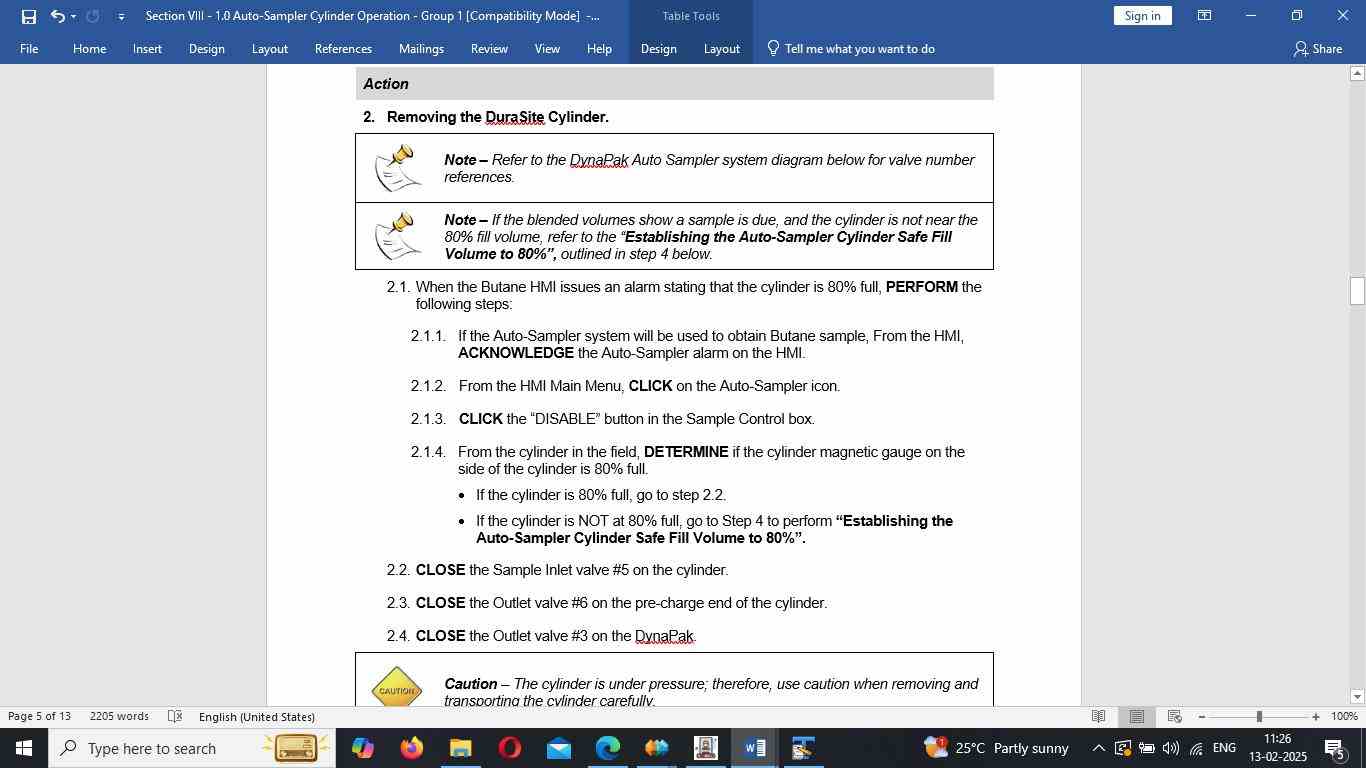Open Customize Quick Access Toolbar dropdown

click(x=121, y=16)
